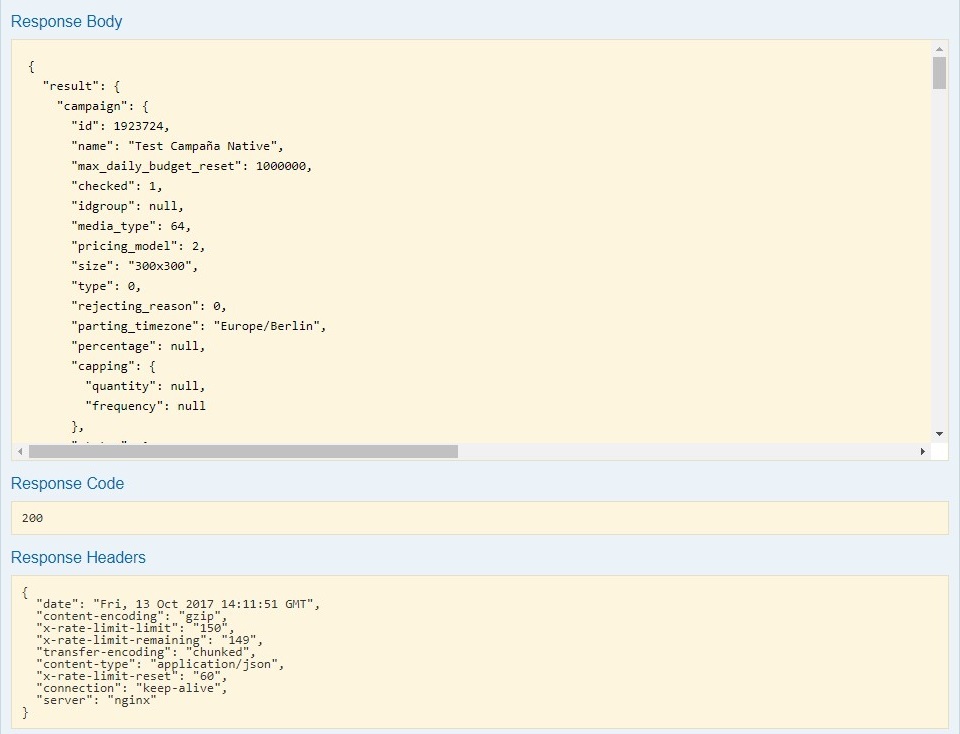Viewport: 960px width, 734px height.
Task: Click the Response Body heading
Action: [66, 21]
